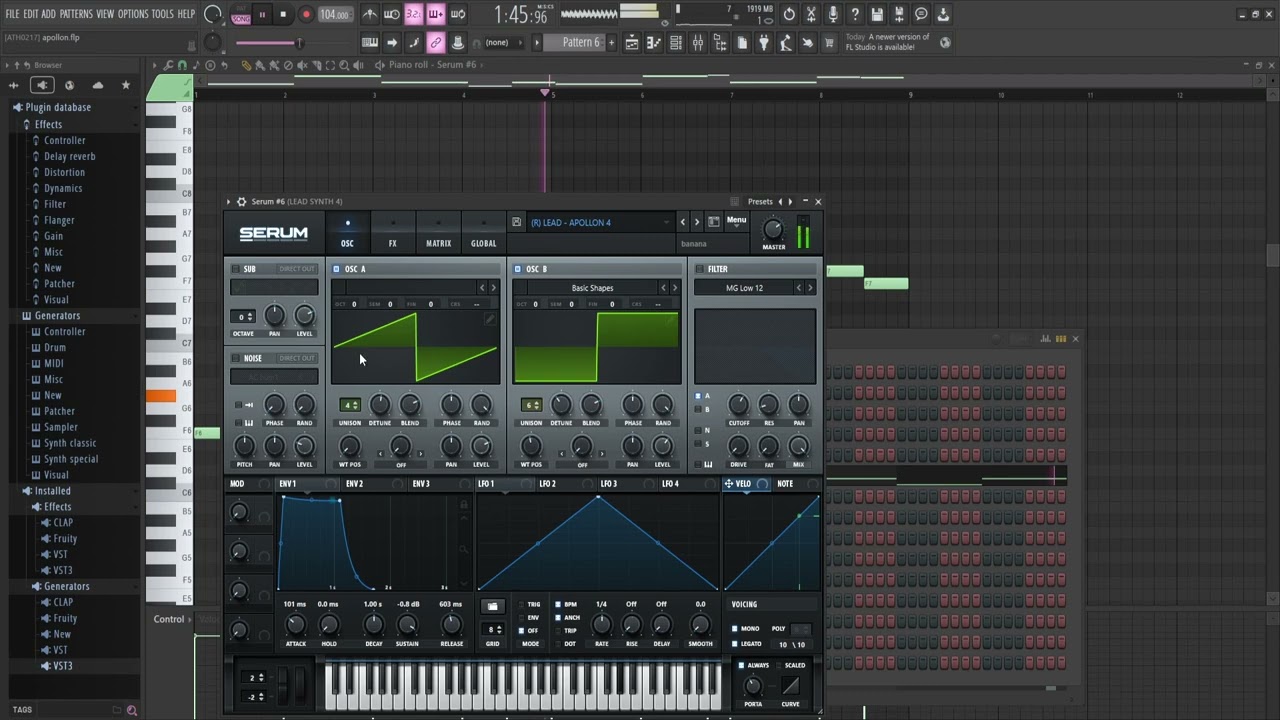This screenshot has width=1280, height=720.
Task: Click the star favorites icon in Browser
Action: coord(125,85)
